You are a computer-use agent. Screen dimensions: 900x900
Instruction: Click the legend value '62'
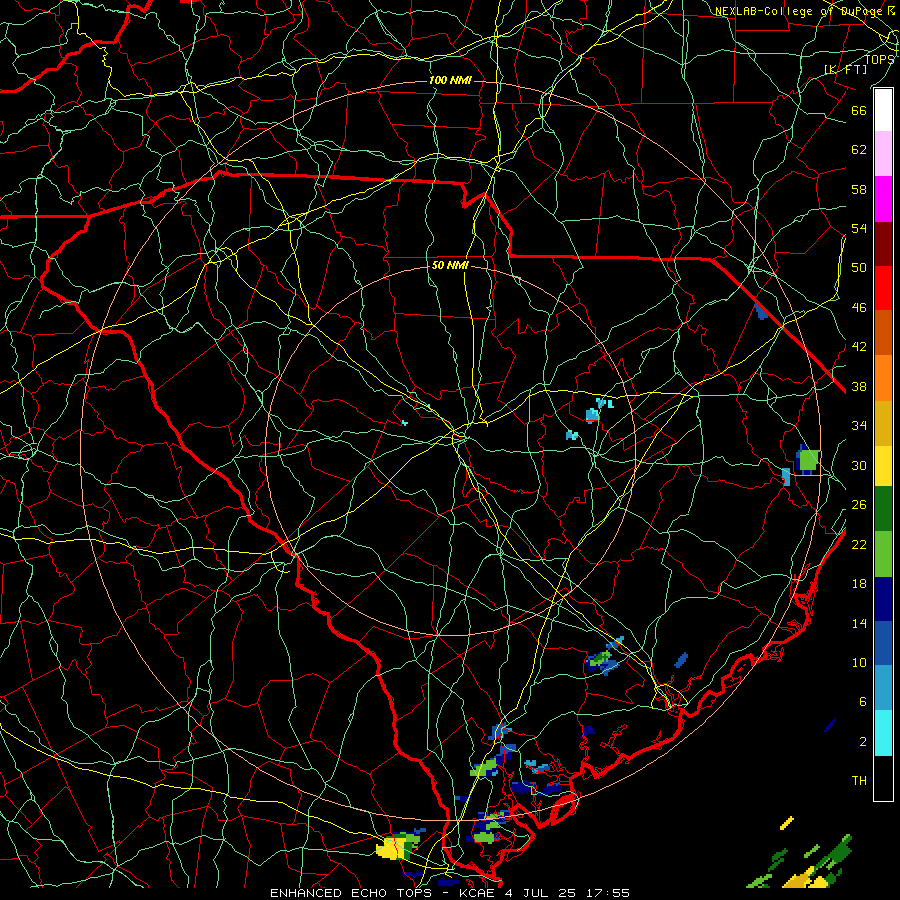coord(859,150)
